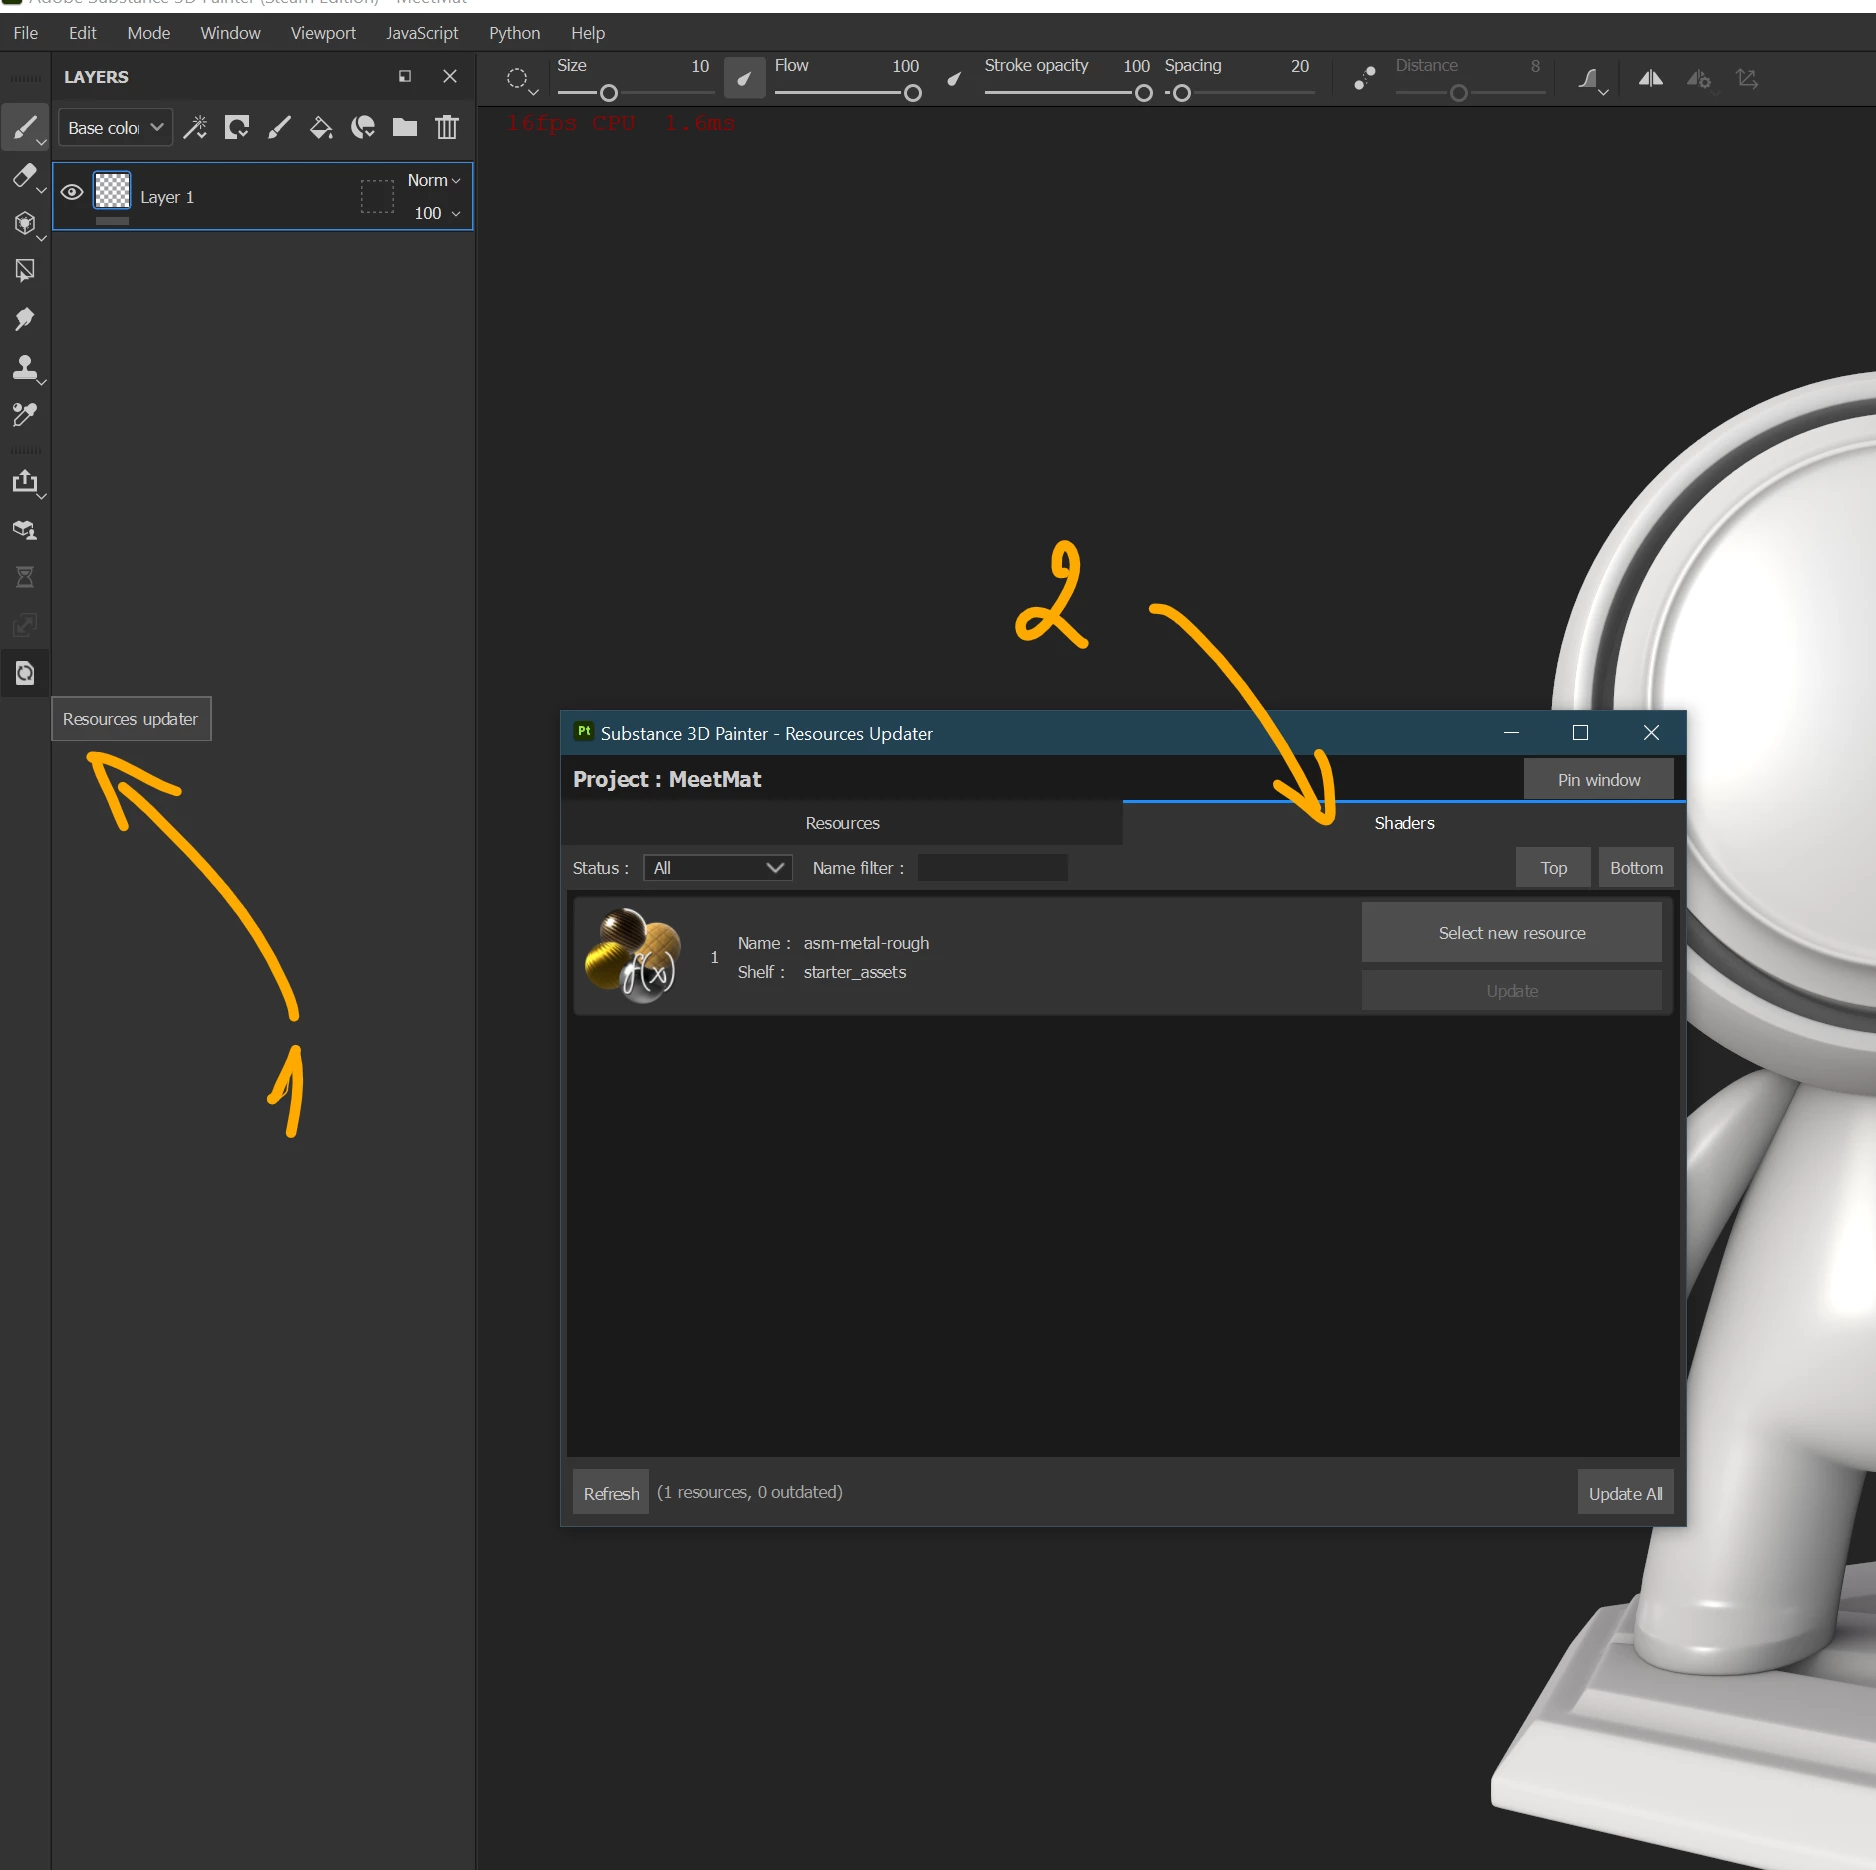Toggle visibility of Layer 1
Screen dimensions: 1876x1870
(x=72, y=192)
